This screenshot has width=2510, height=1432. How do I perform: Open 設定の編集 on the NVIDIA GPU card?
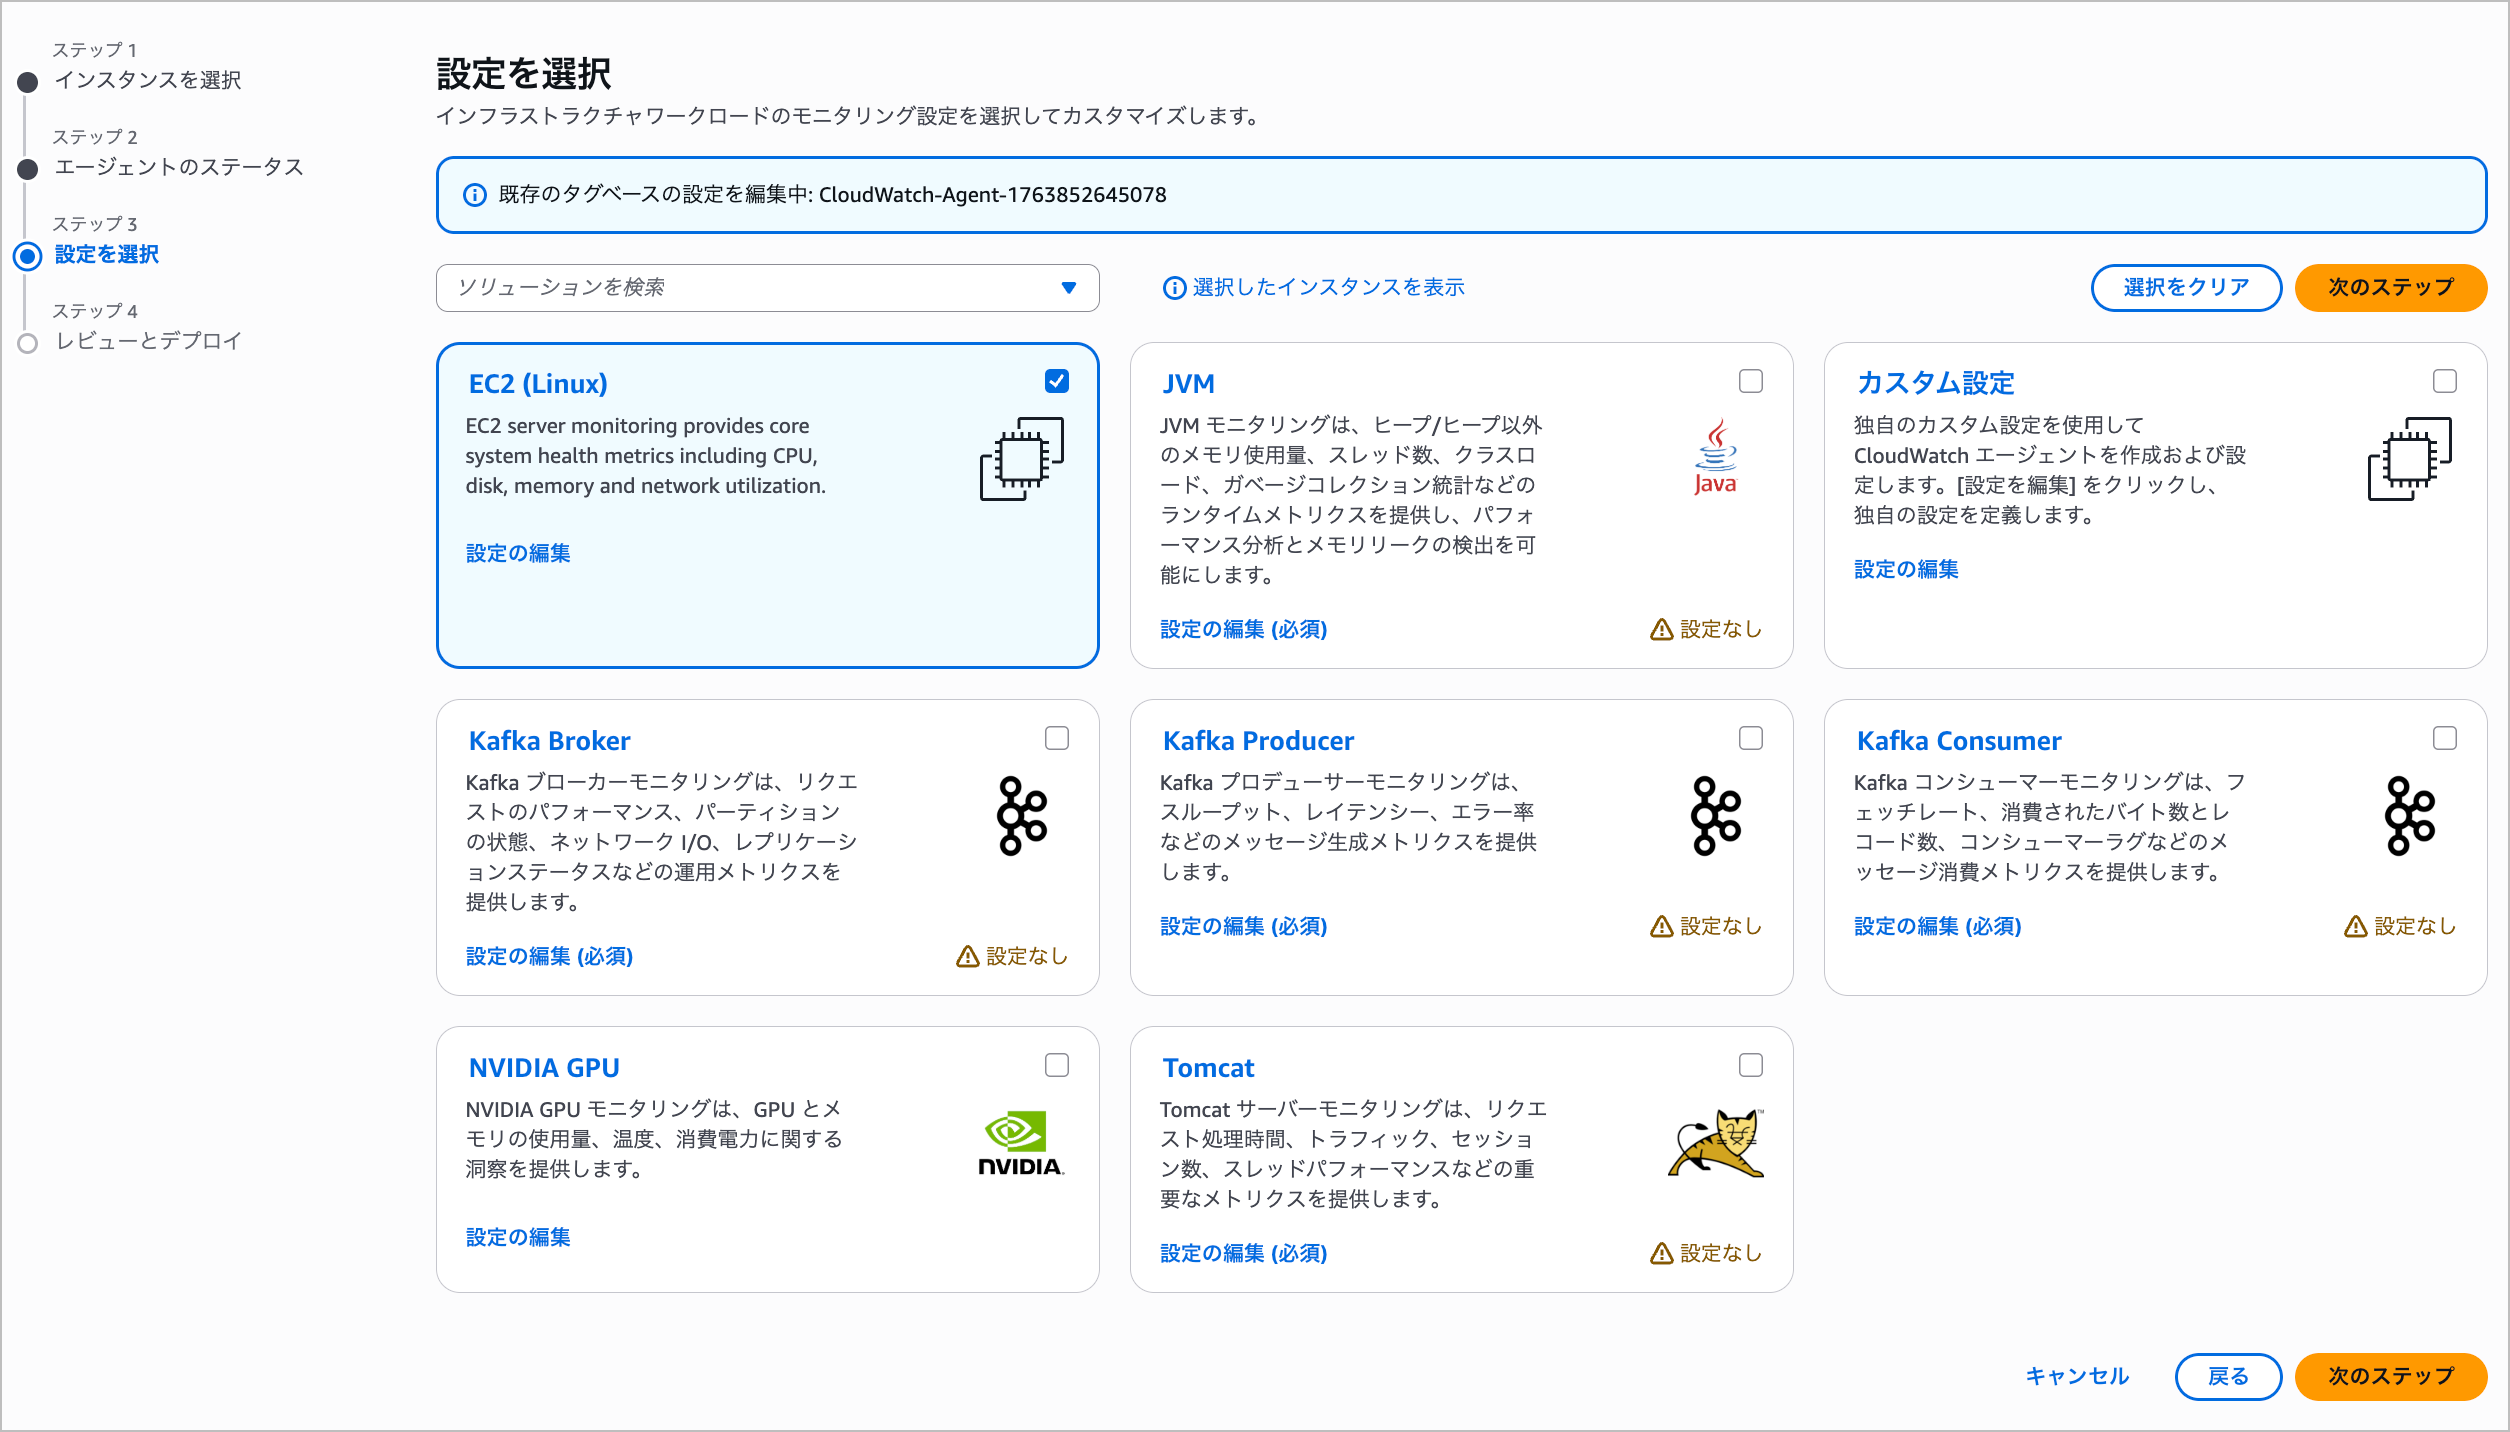[517, 1237]
